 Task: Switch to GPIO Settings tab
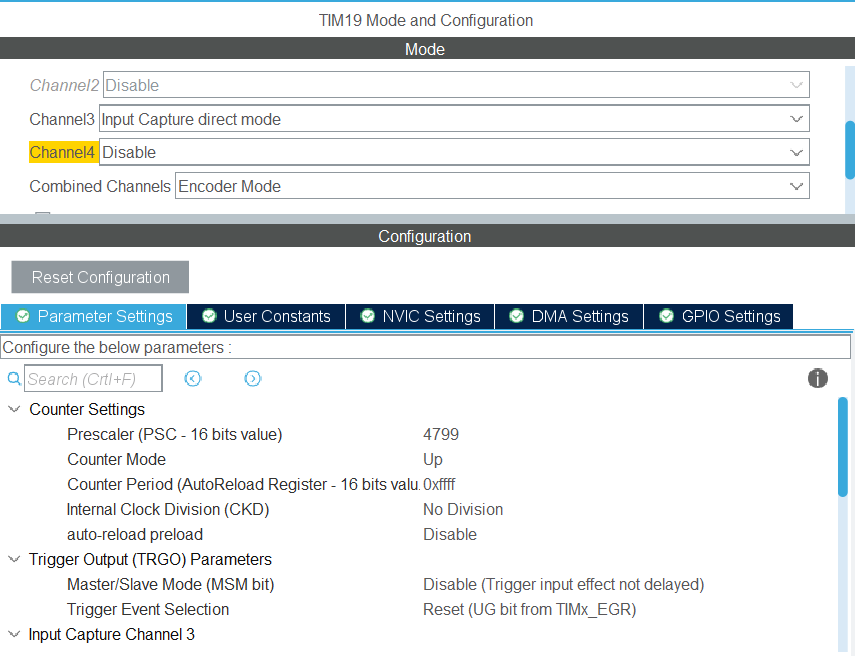coord(718,316)
